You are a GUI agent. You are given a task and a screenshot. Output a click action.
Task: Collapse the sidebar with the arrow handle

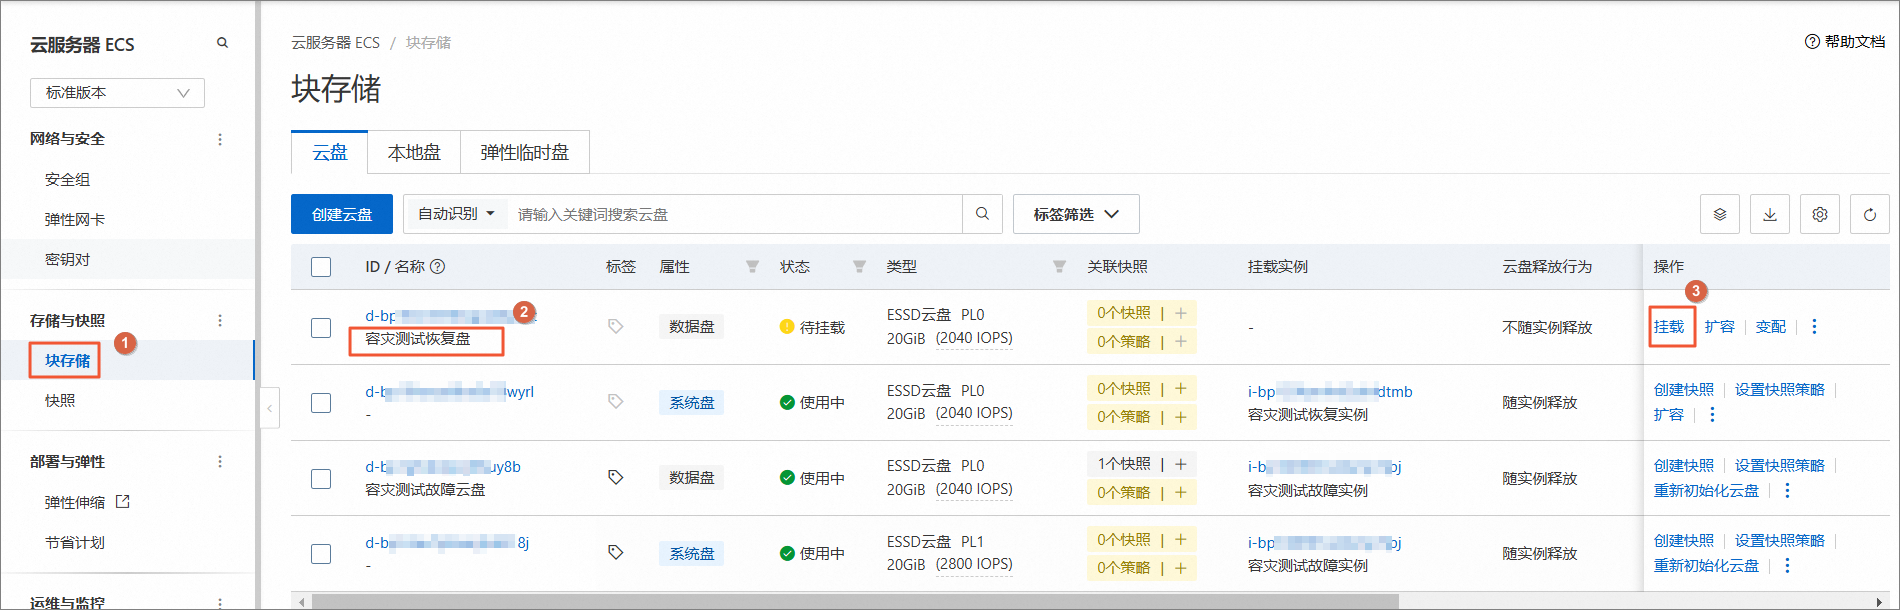point(269,408)
